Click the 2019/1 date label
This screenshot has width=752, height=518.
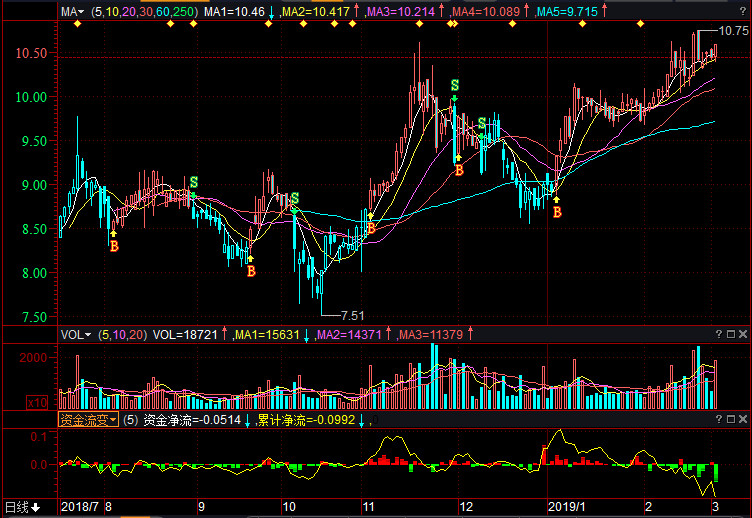pyautogui.click(x=566, y=506)
